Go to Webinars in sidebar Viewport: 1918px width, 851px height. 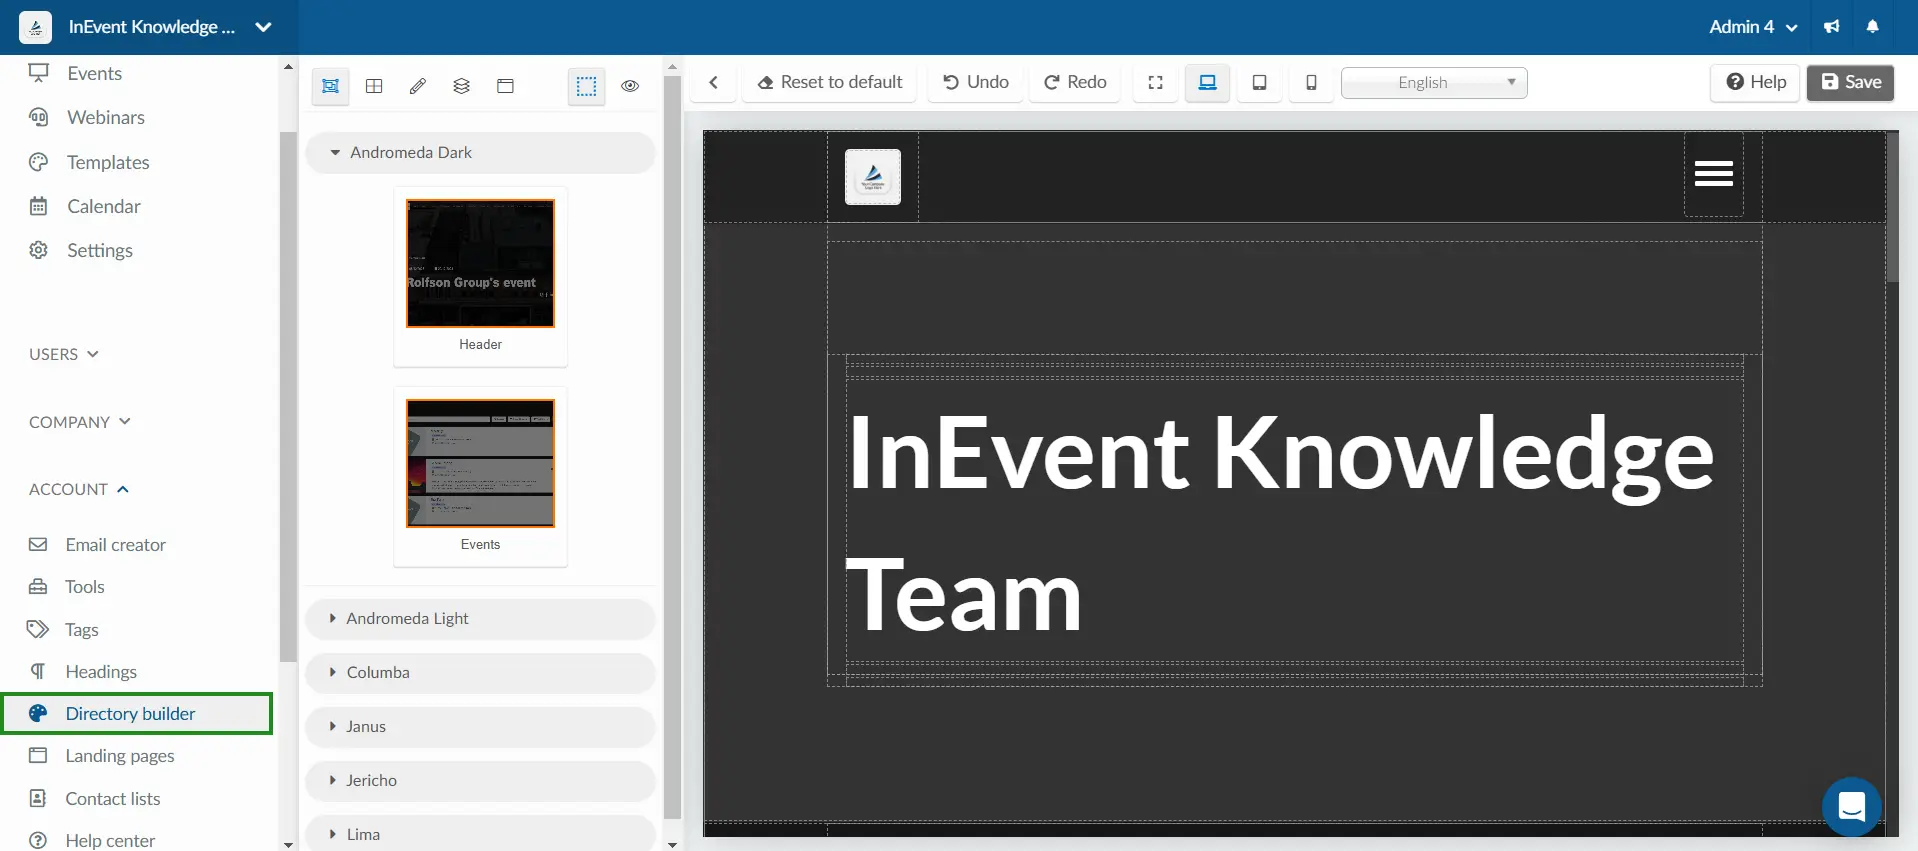106,117
